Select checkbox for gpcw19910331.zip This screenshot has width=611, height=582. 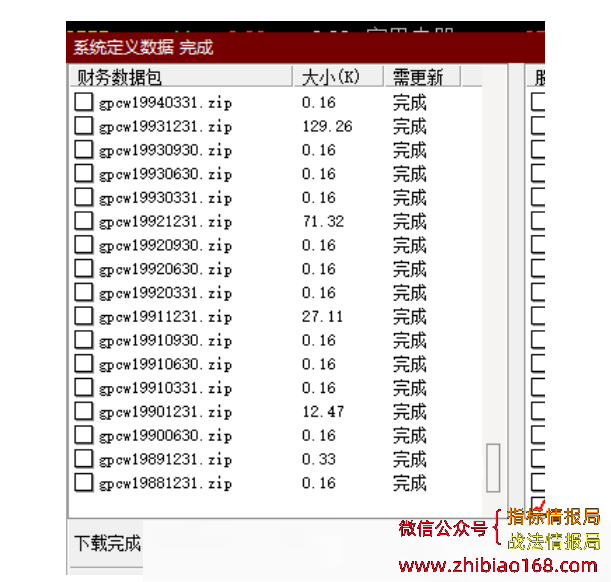click(x=84, y=387)
